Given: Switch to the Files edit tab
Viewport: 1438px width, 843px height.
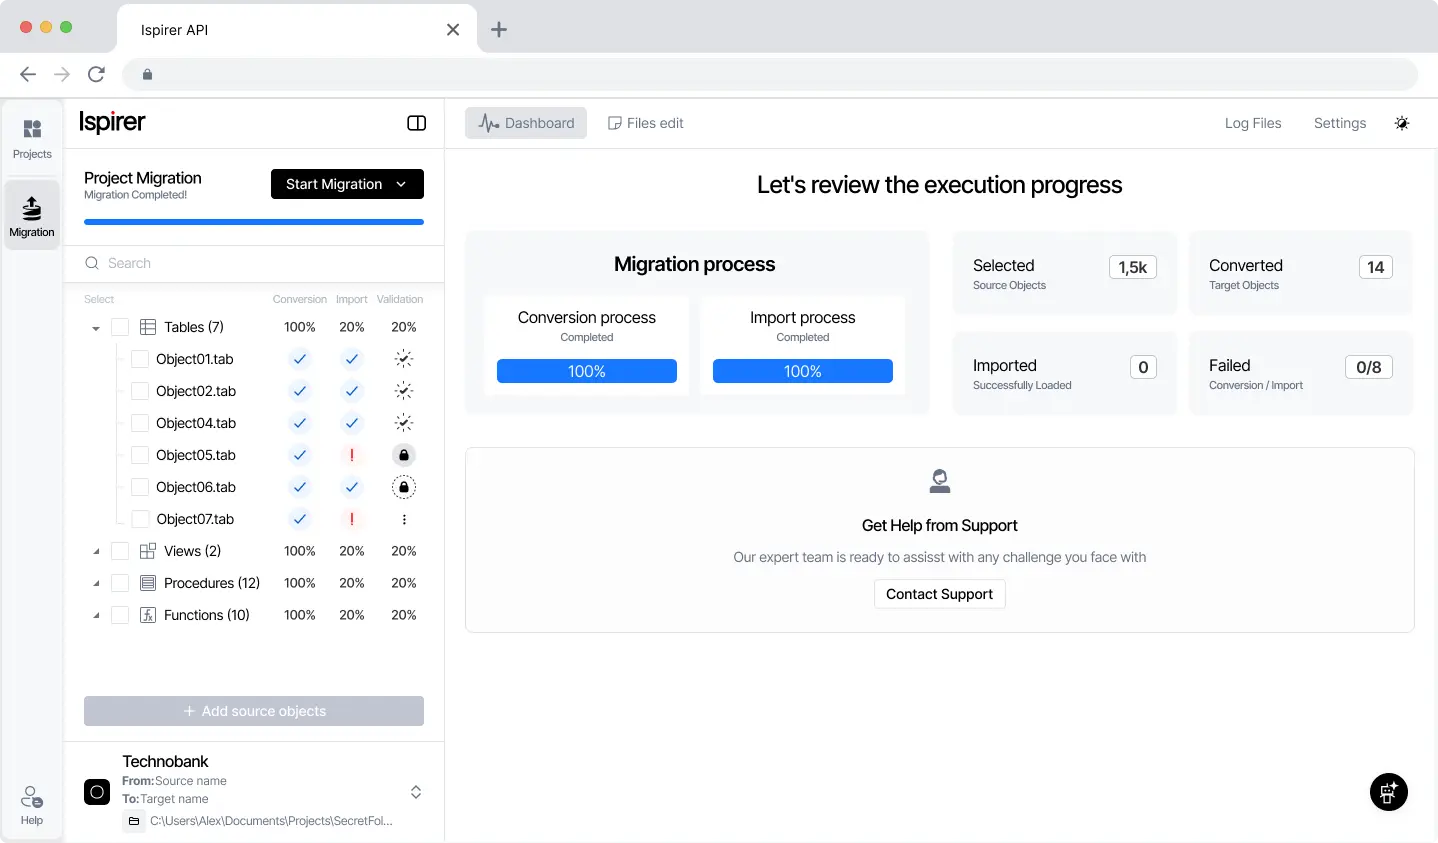Looking at the screenshot, I should pyautogui.click(x=646, y=123).
